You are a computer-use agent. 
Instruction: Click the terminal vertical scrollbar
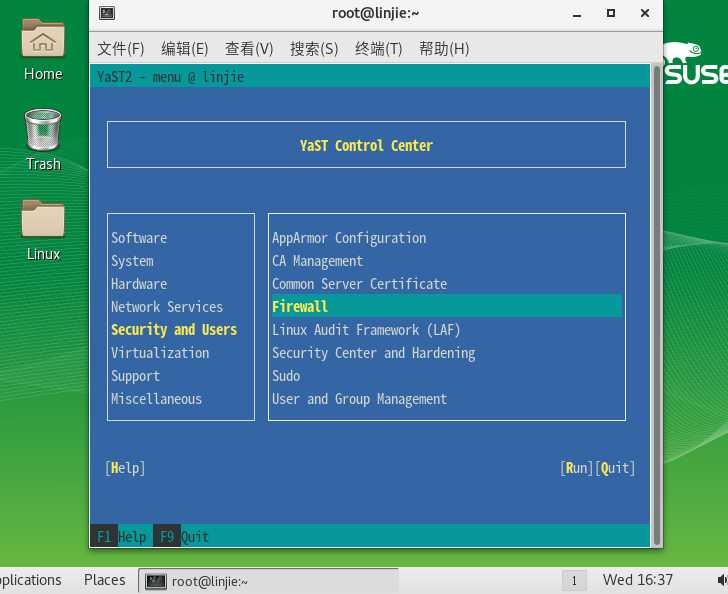click(x=656, y=307)
